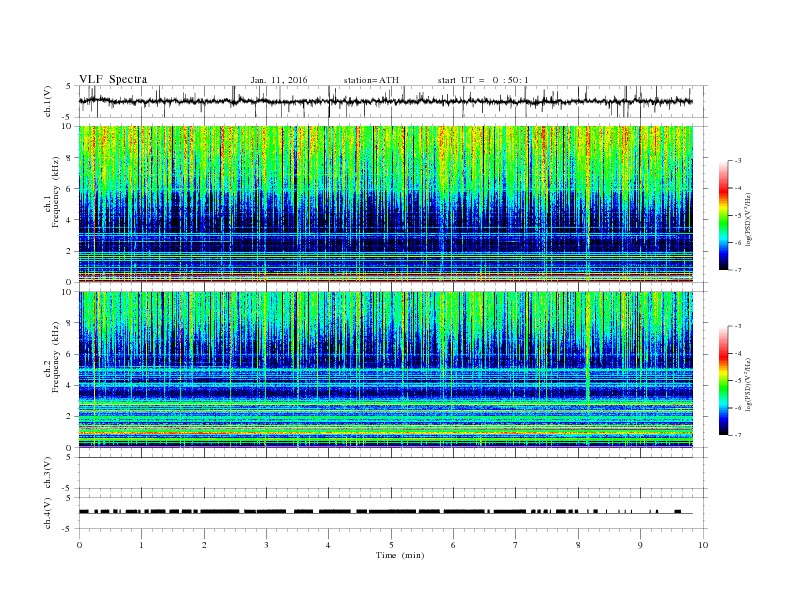The image size is (792, 612).
Task: Click the time axis tick label "5"
Action: 391,545
